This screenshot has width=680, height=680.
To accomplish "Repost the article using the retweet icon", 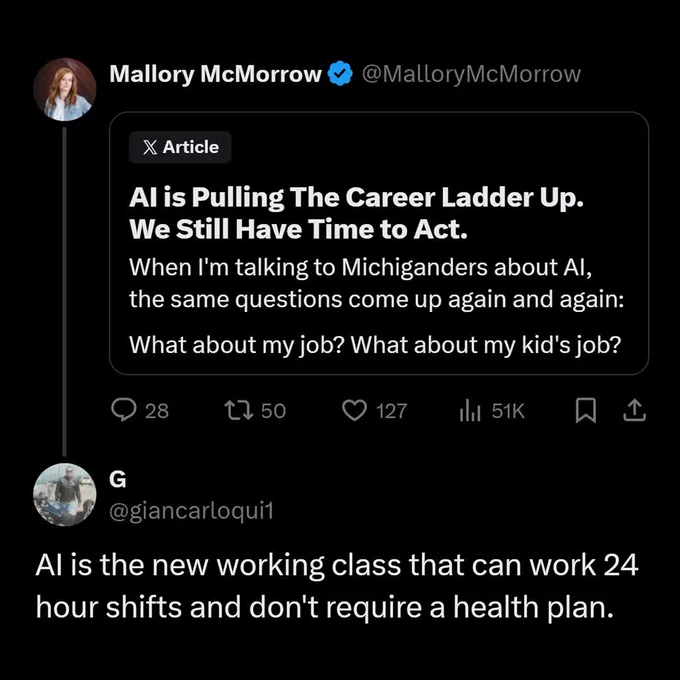I will [239, 410].
